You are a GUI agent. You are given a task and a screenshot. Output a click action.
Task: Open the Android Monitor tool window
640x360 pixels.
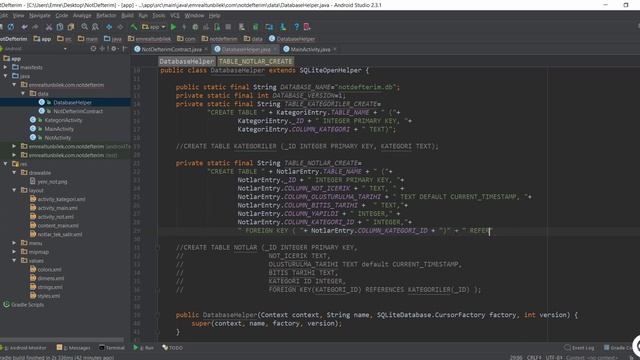[x=24, y=348]
